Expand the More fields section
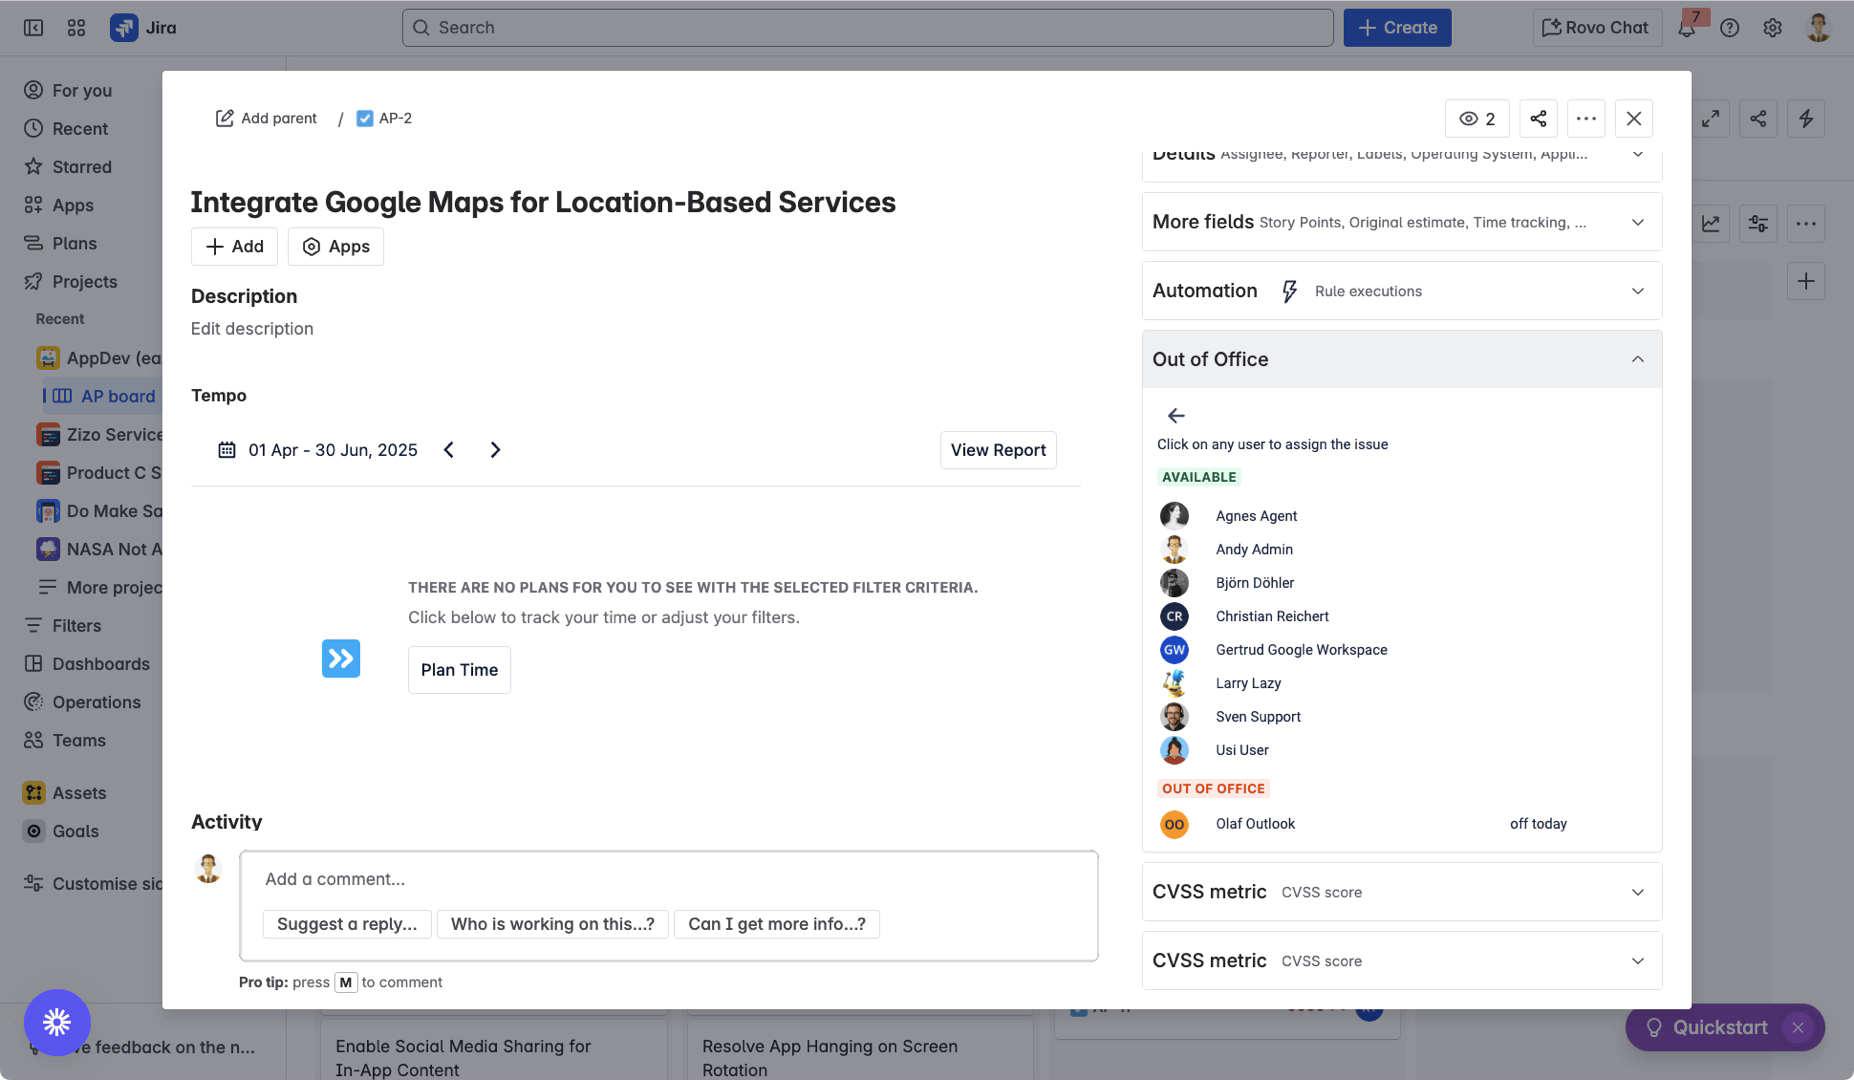 click(x=1637, y=222)
